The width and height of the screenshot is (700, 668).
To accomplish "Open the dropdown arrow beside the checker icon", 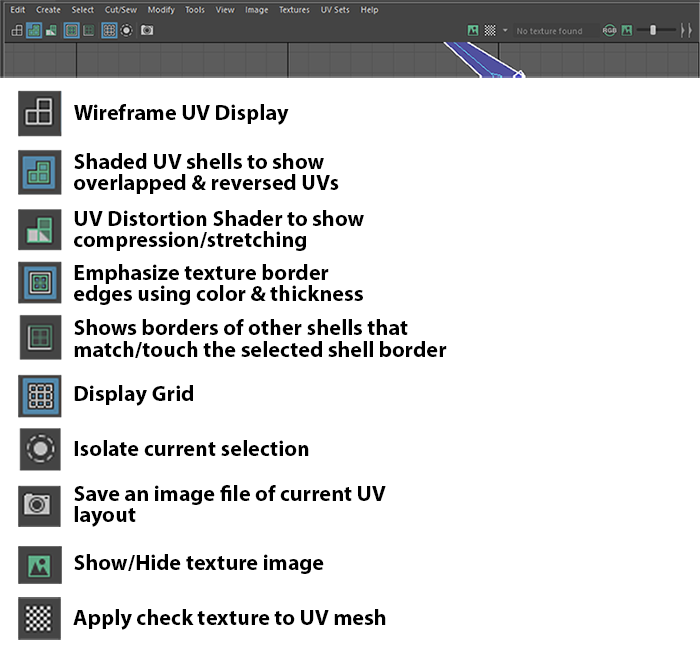I will pos(505,31).
